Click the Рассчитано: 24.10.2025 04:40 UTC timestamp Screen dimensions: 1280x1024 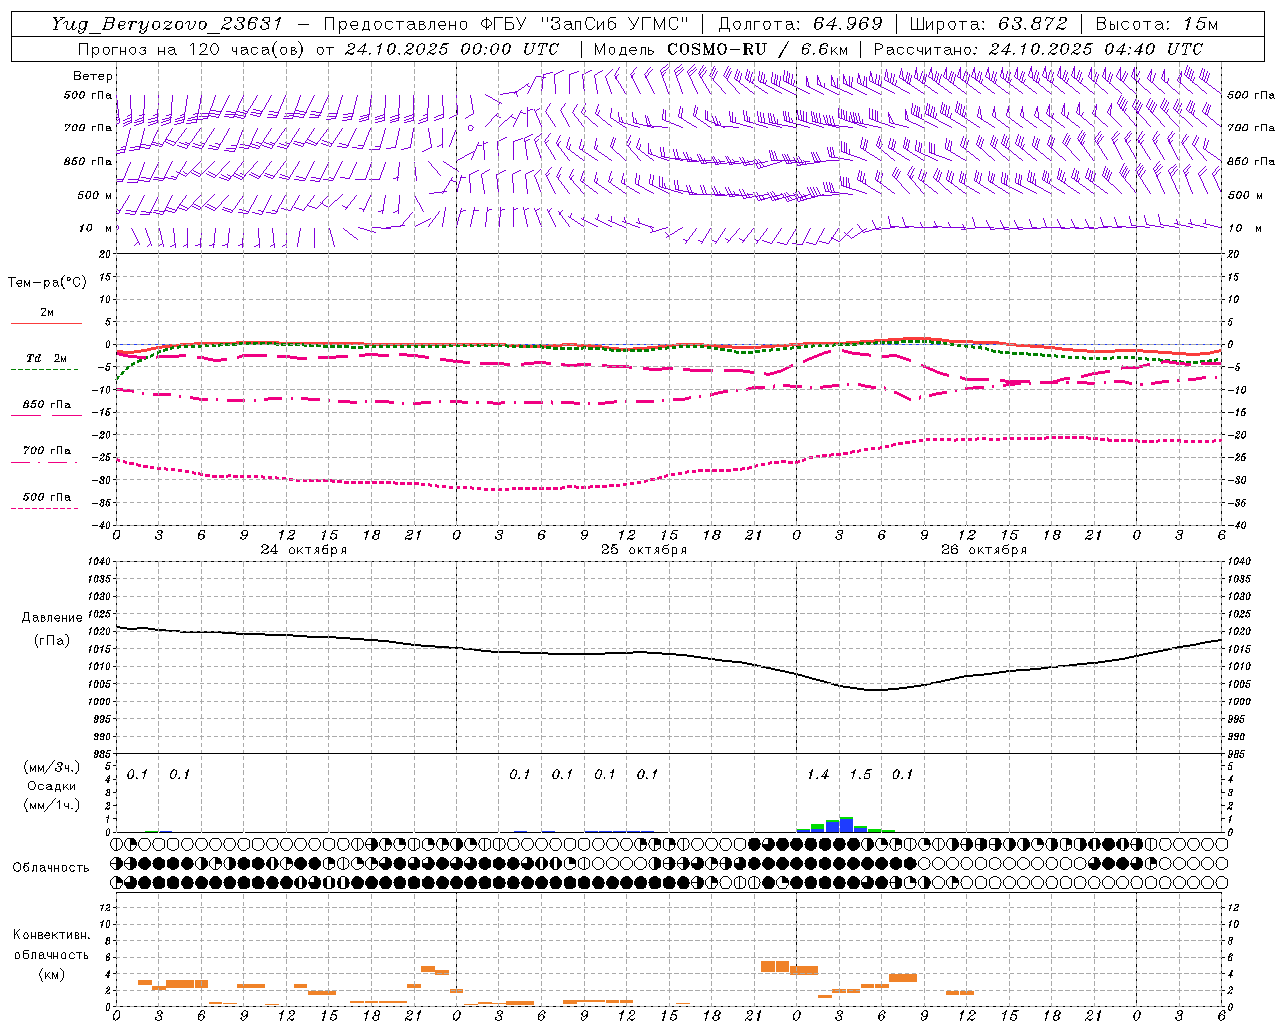click(x=1038, y=49)
